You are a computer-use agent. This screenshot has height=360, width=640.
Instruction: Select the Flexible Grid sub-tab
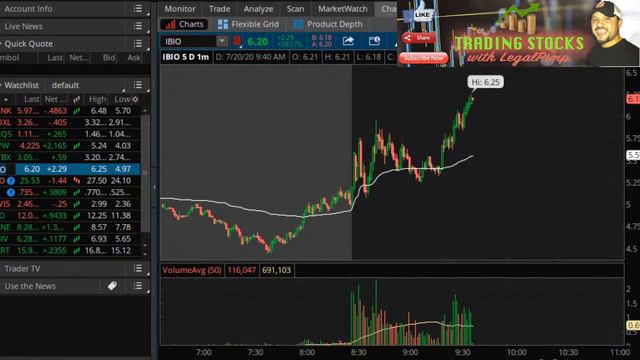click(249, 24)
